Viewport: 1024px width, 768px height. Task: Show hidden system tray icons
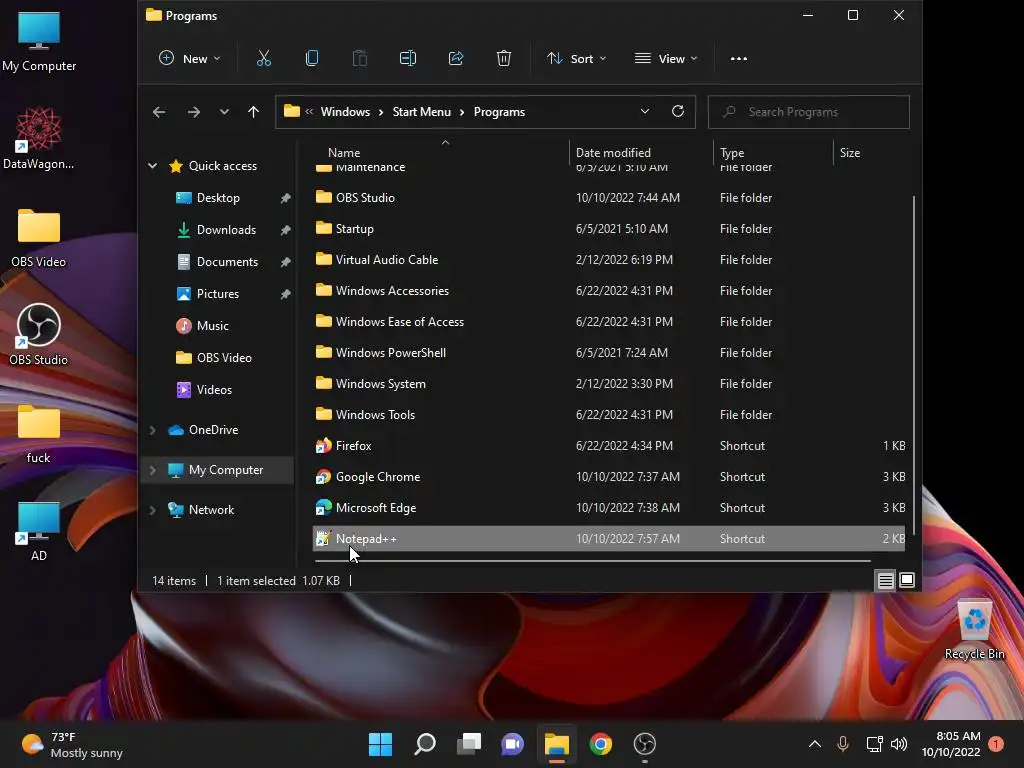pyautogui.click(x=814, y=744)
